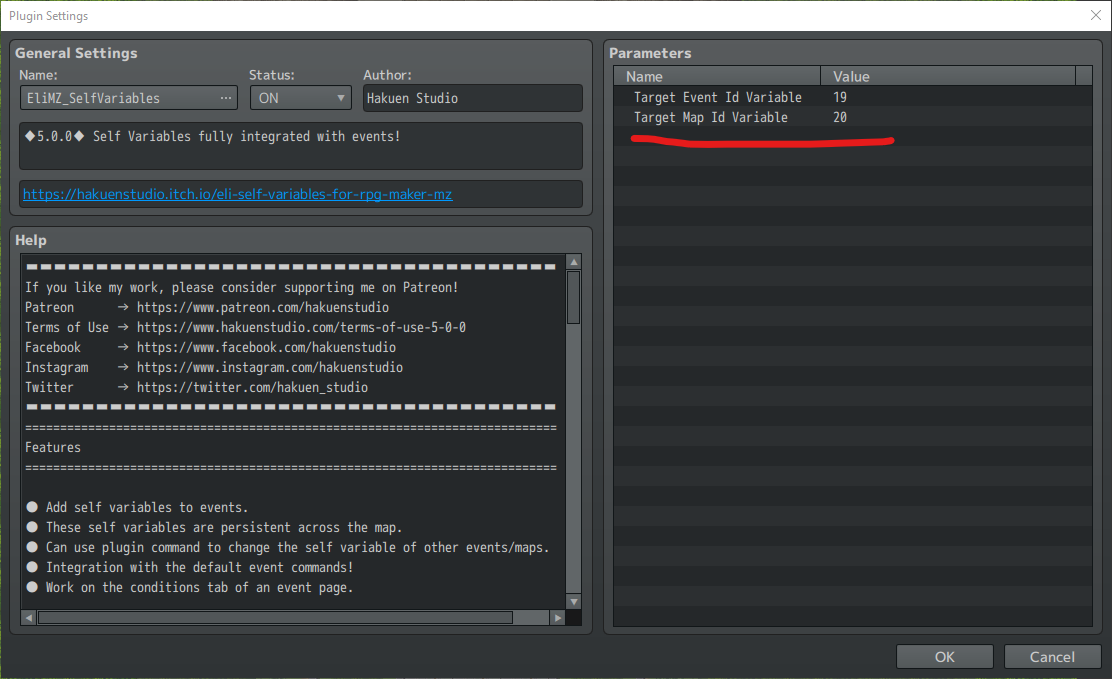Discard changes with the Cancel button
The height and width of the screenshot is (679, 1112).
[1052, 656]
